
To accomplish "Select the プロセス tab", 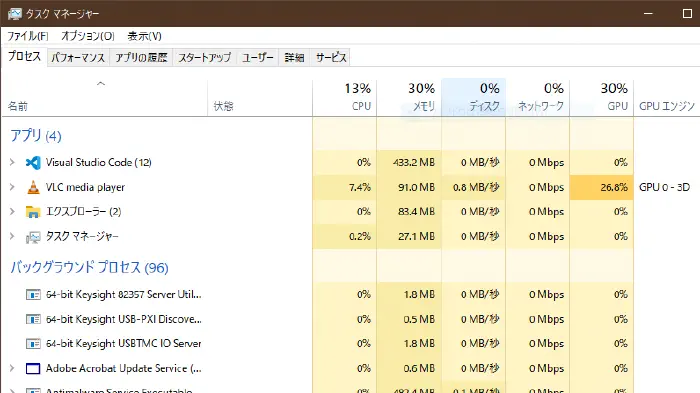I will (25, 57).
